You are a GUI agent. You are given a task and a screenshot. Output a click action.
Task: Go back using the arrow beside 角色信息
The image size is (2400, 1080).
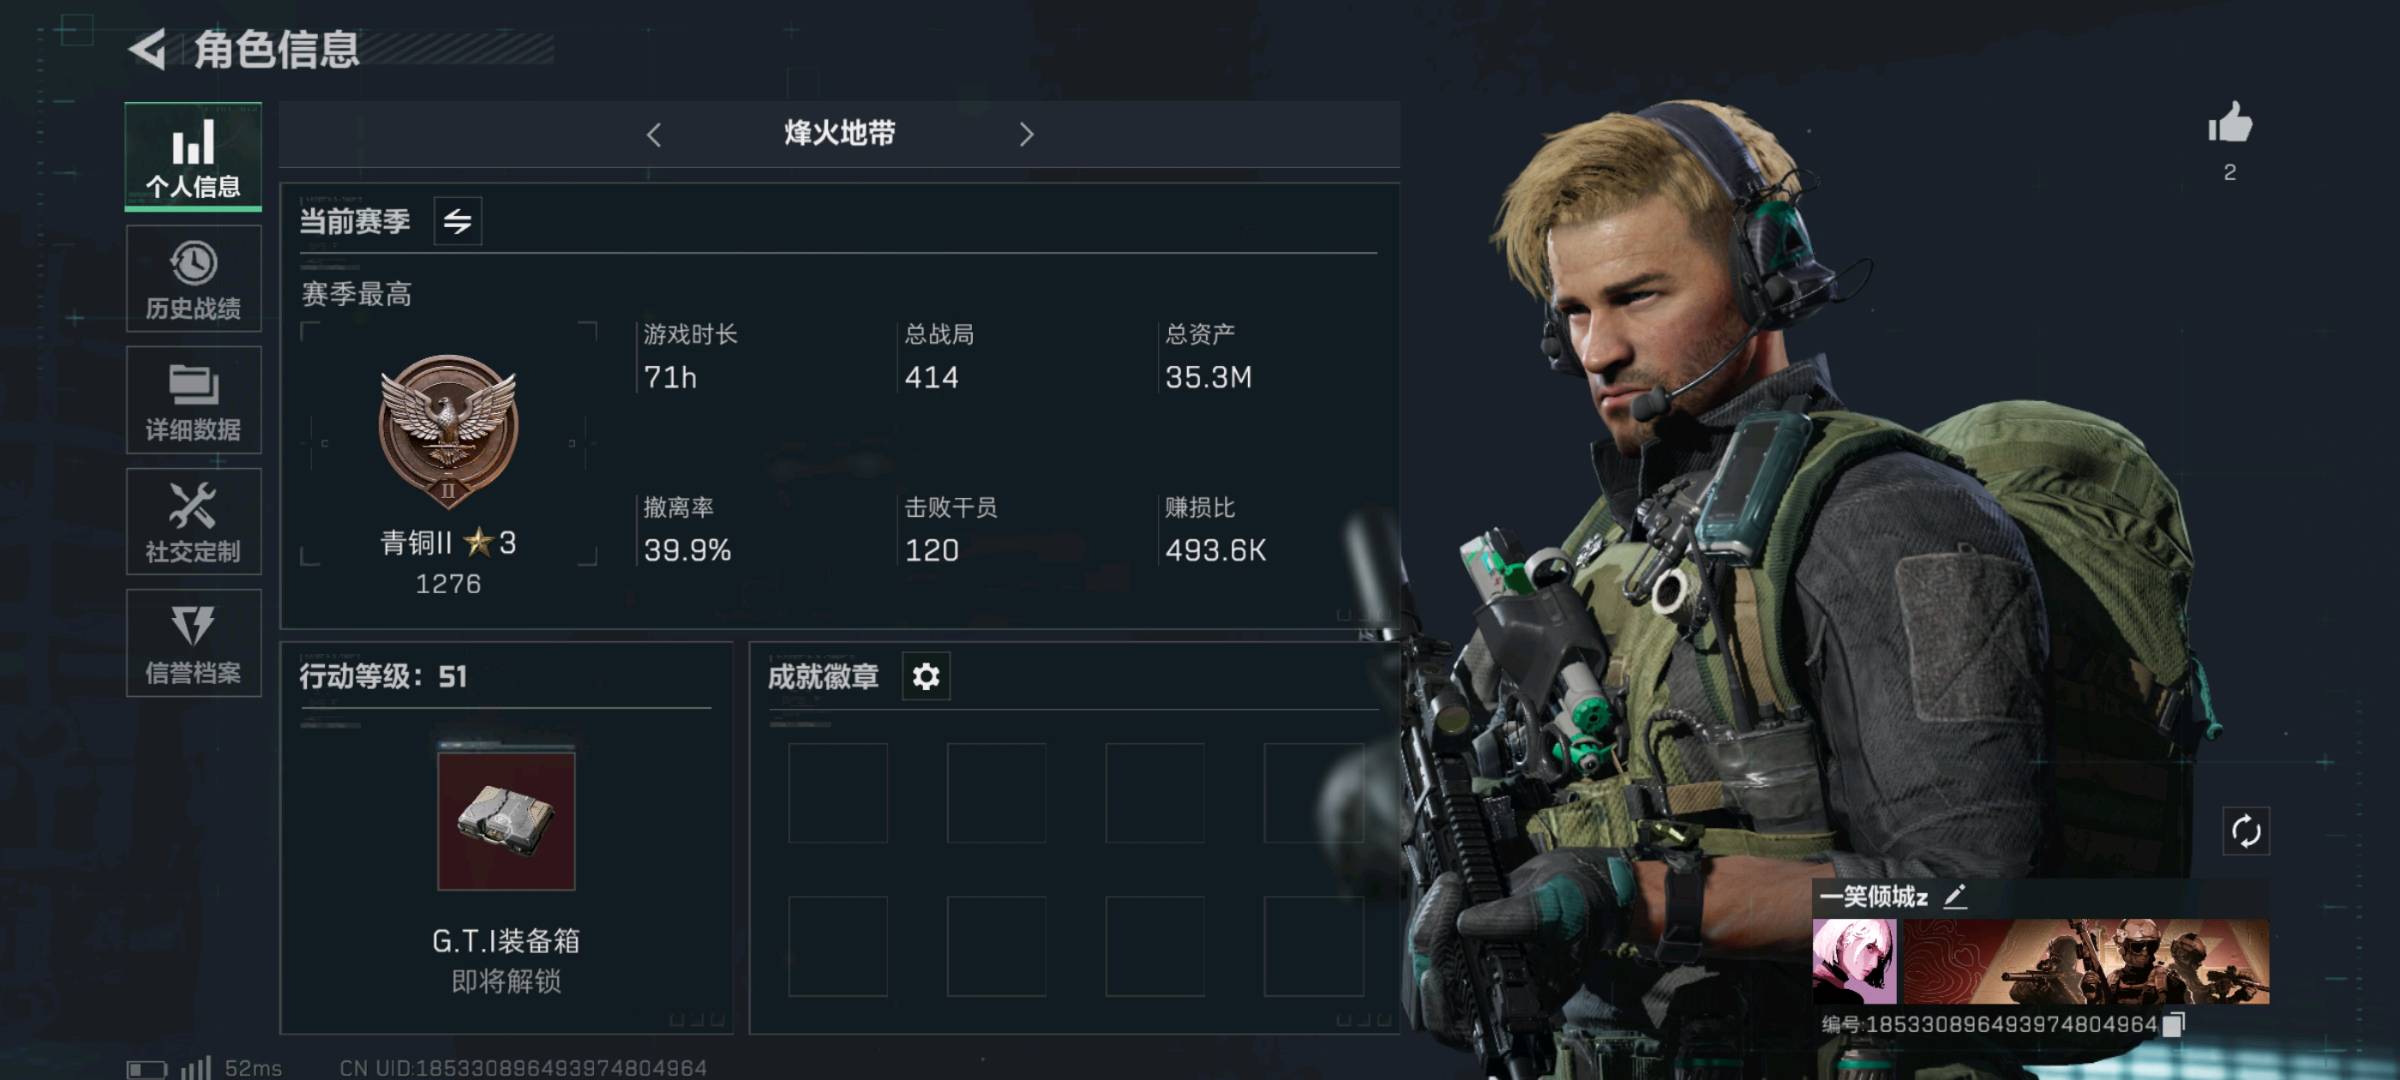(148, 50)
